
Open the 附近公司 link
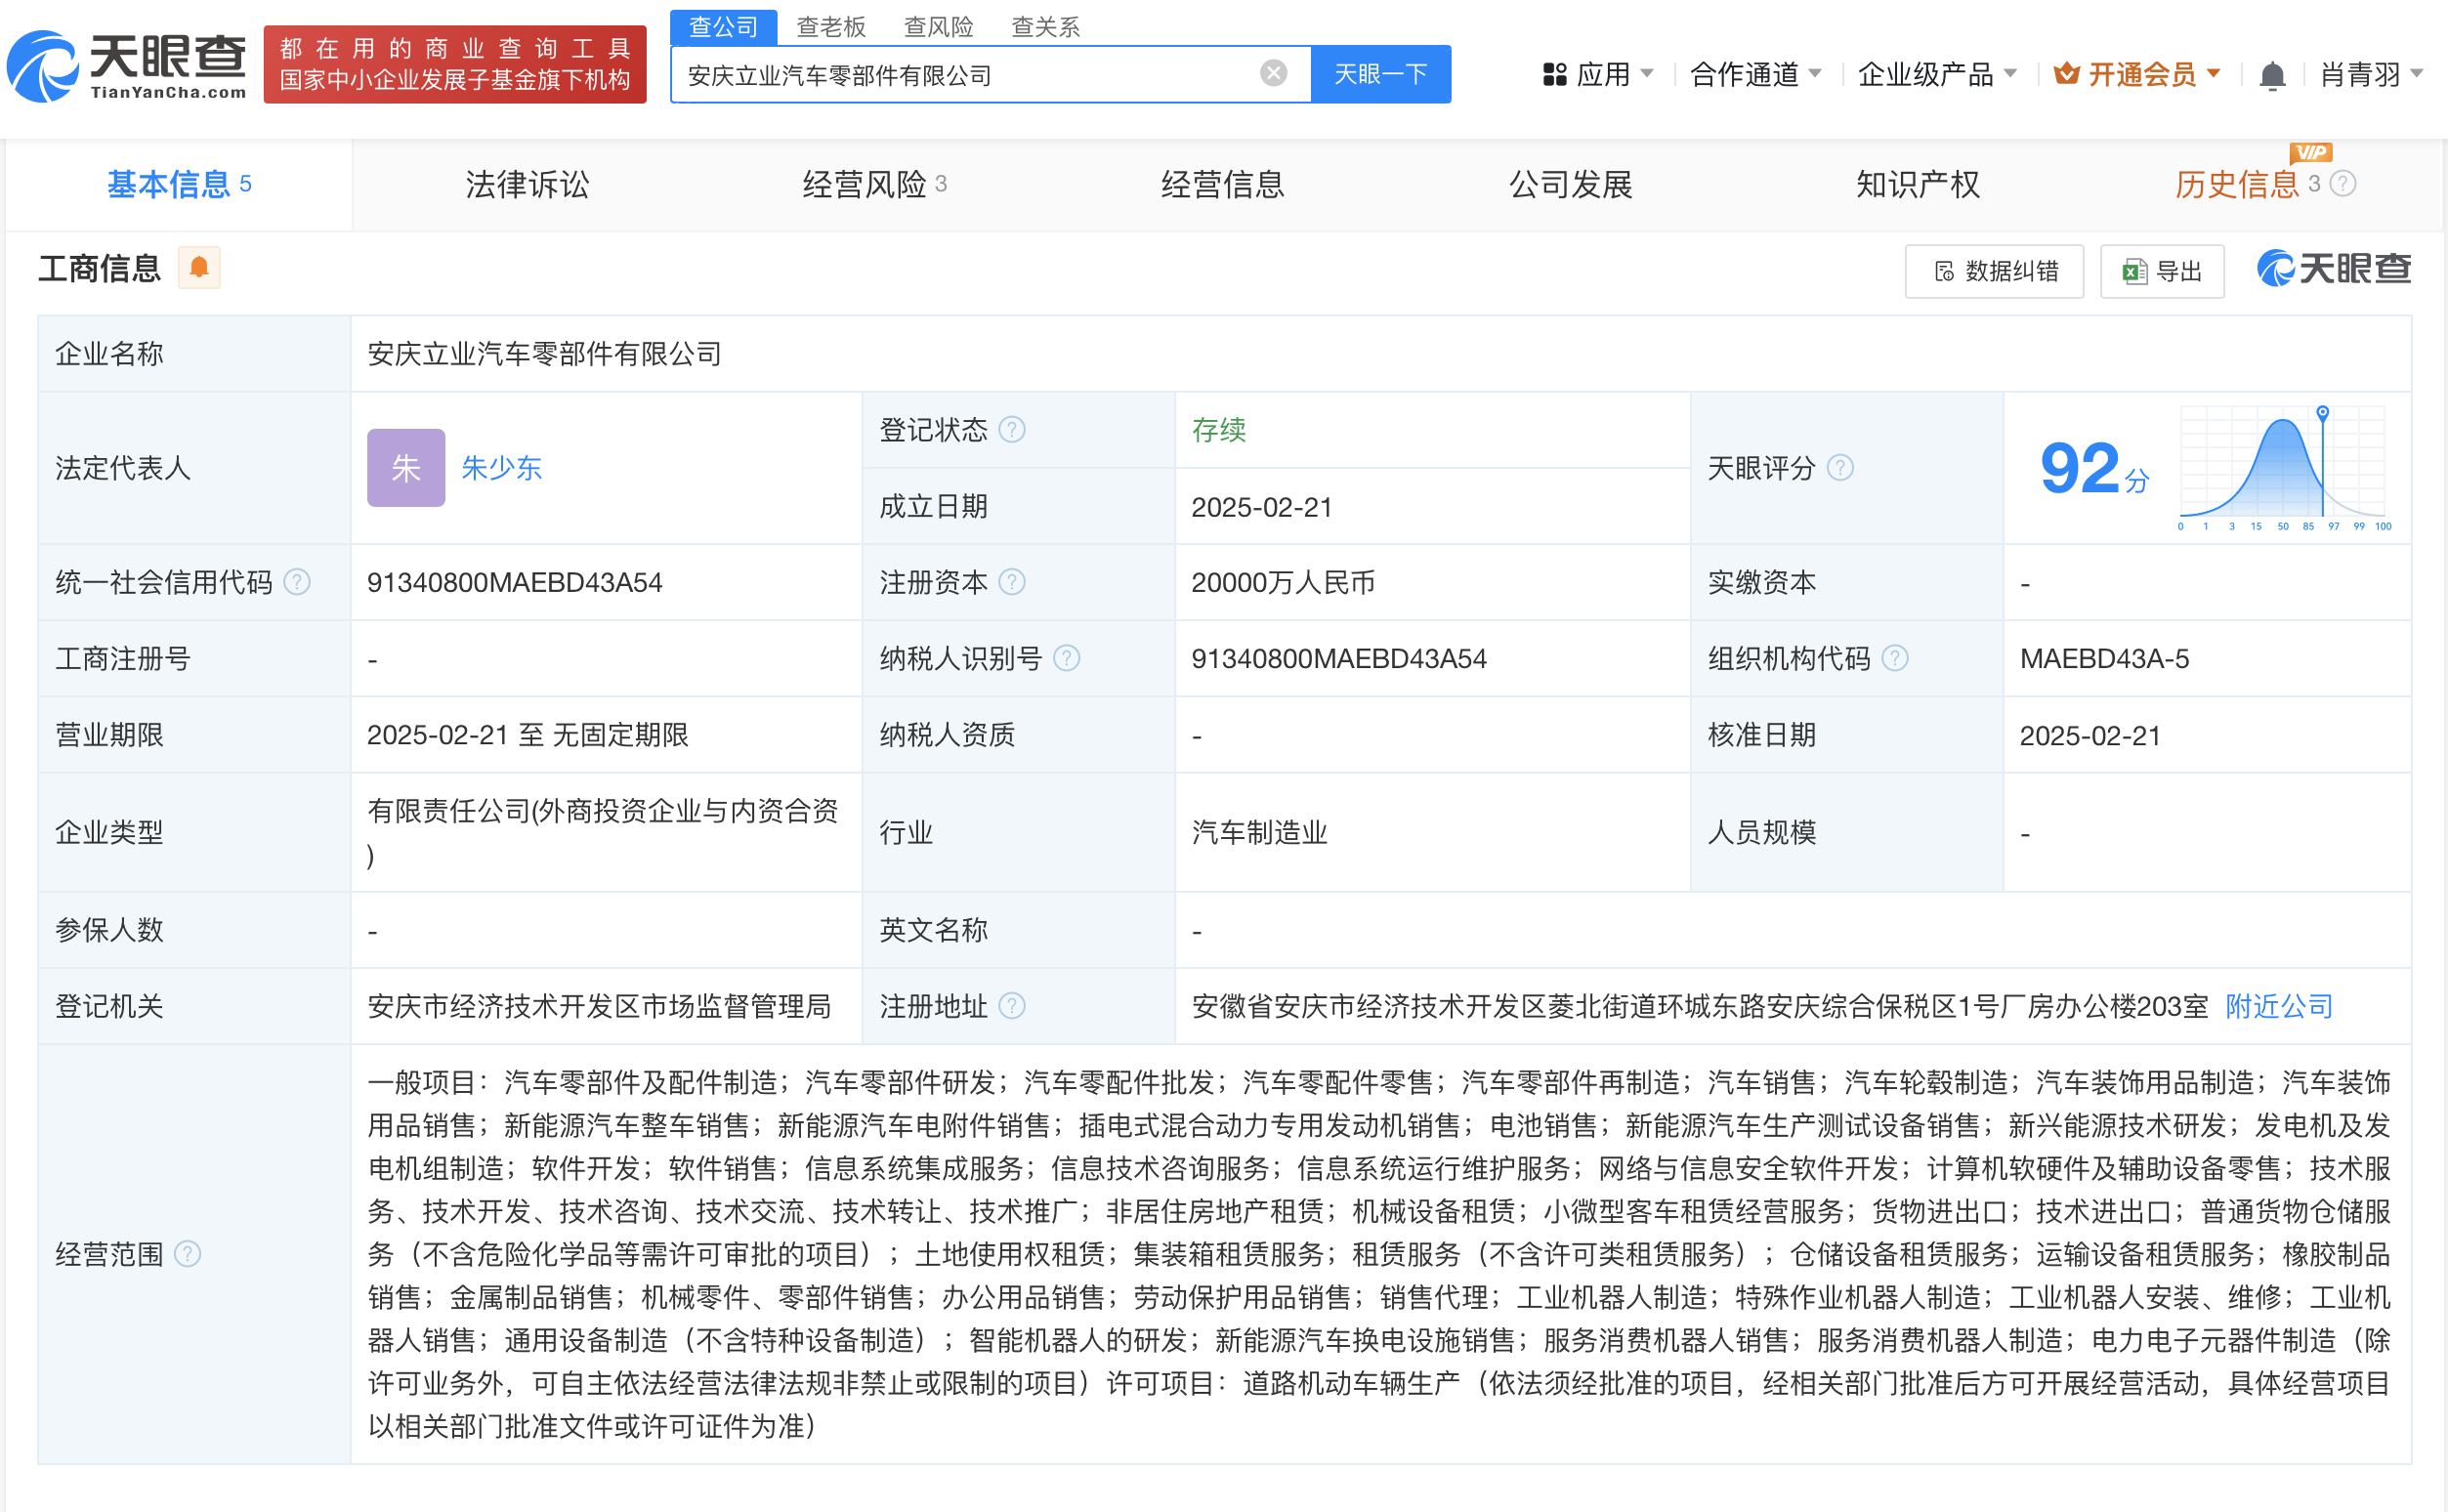pyautogui.click(x=2278, y=1006)
